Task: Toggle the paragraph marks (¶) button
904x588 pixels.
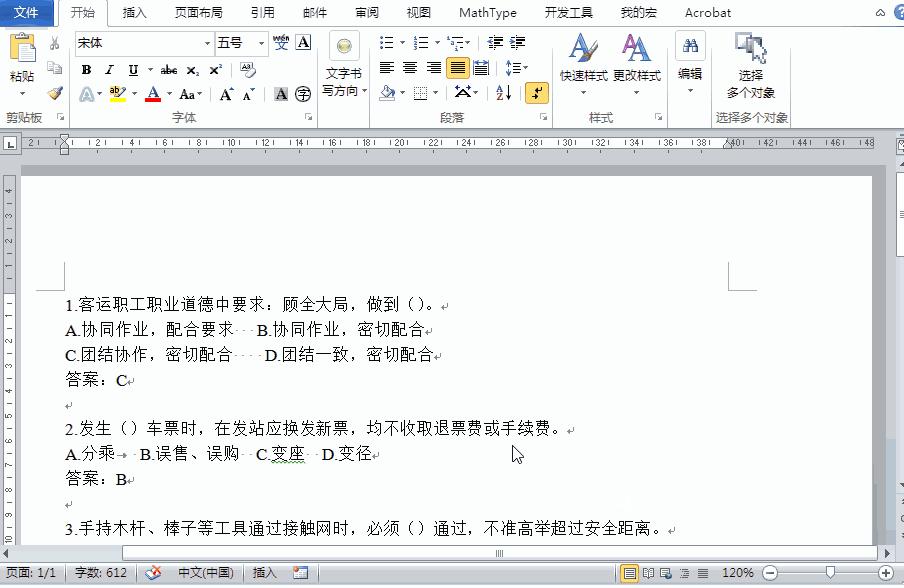Action: tap(537, 91)
